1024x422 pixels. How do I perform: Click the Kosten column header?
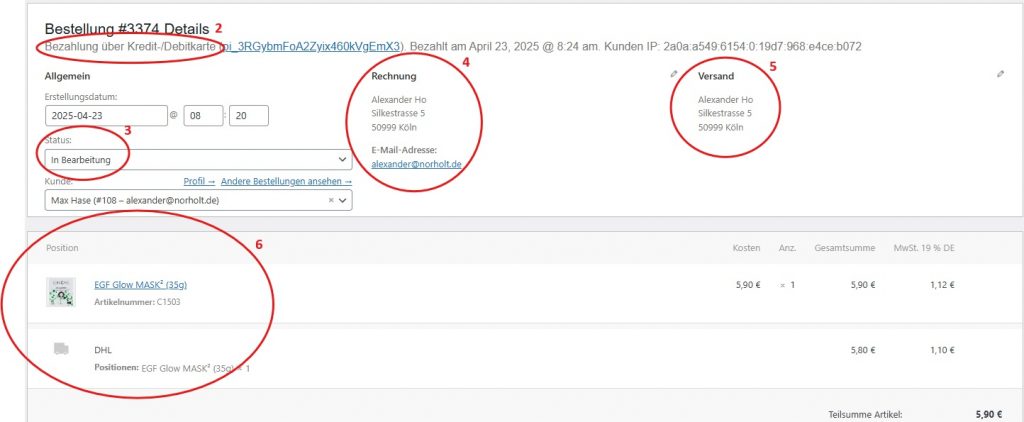click(746, 247)
